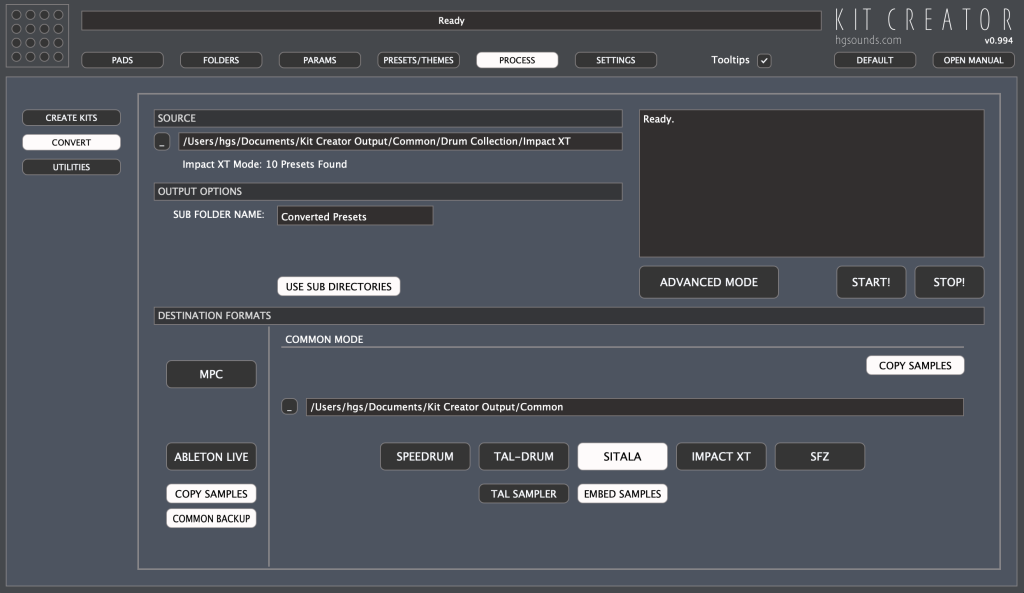The width and height of the screenshot is (1024, 593).
Task: Select CREATE KITS in sidebar
Action: [71, 118]
